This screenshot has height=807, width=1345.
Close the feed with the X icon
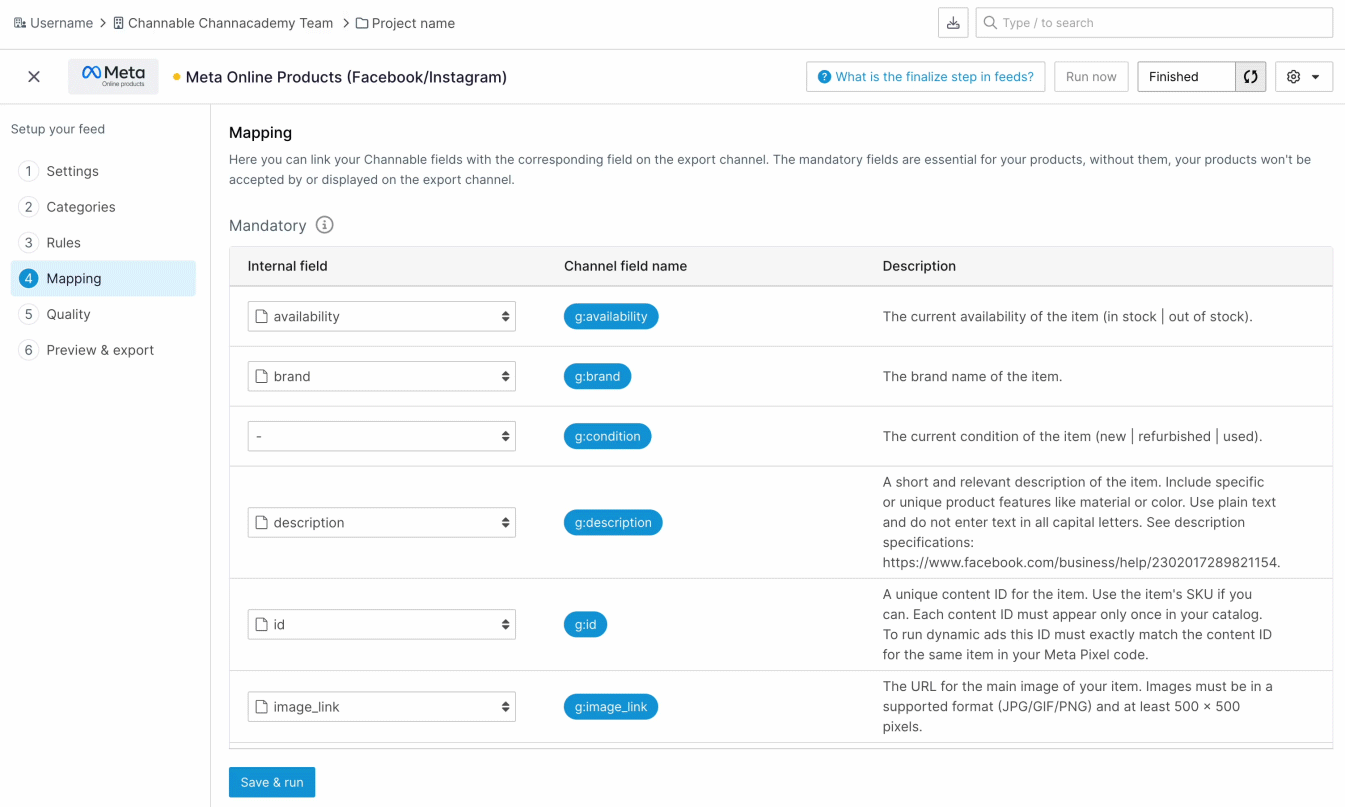click(34, 77)
